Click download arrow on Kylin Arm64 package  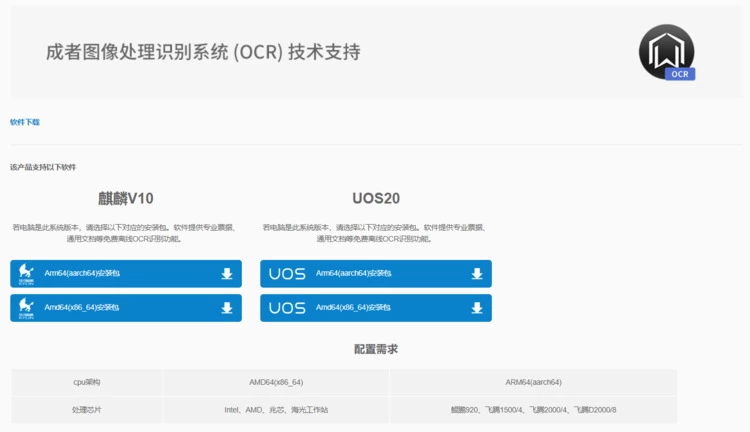tap(227, 274)
